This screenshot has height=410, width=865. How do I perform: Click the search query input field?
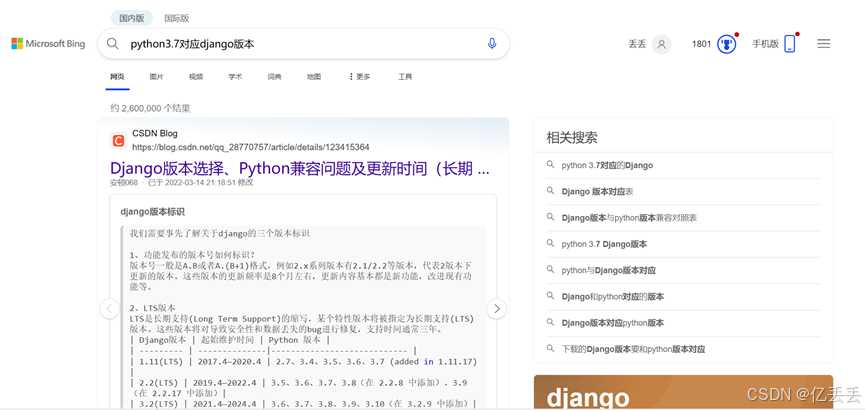point(303,44)
